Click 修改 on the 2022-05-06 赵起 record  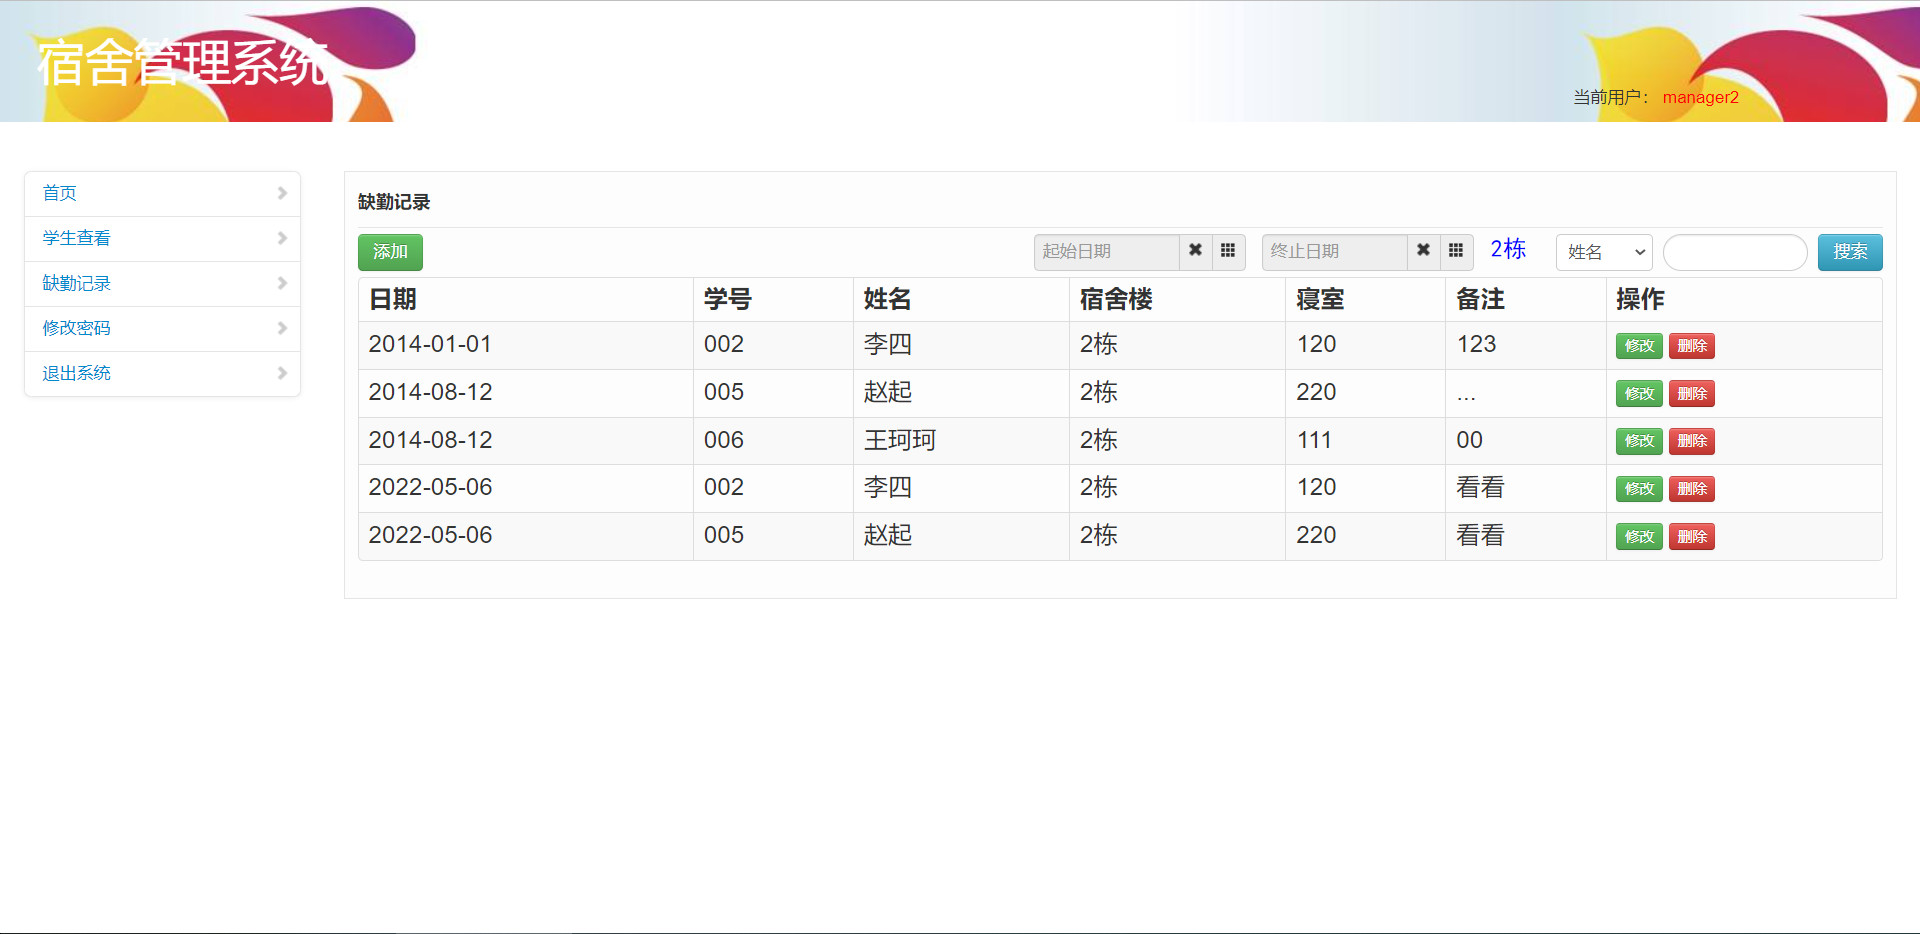[1638, 536]
